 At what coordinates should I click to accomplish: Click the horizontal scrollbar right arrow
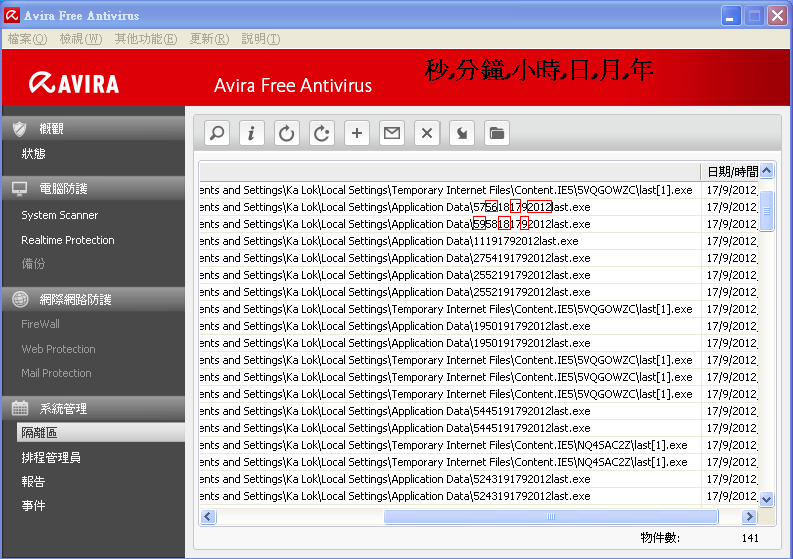749,517
